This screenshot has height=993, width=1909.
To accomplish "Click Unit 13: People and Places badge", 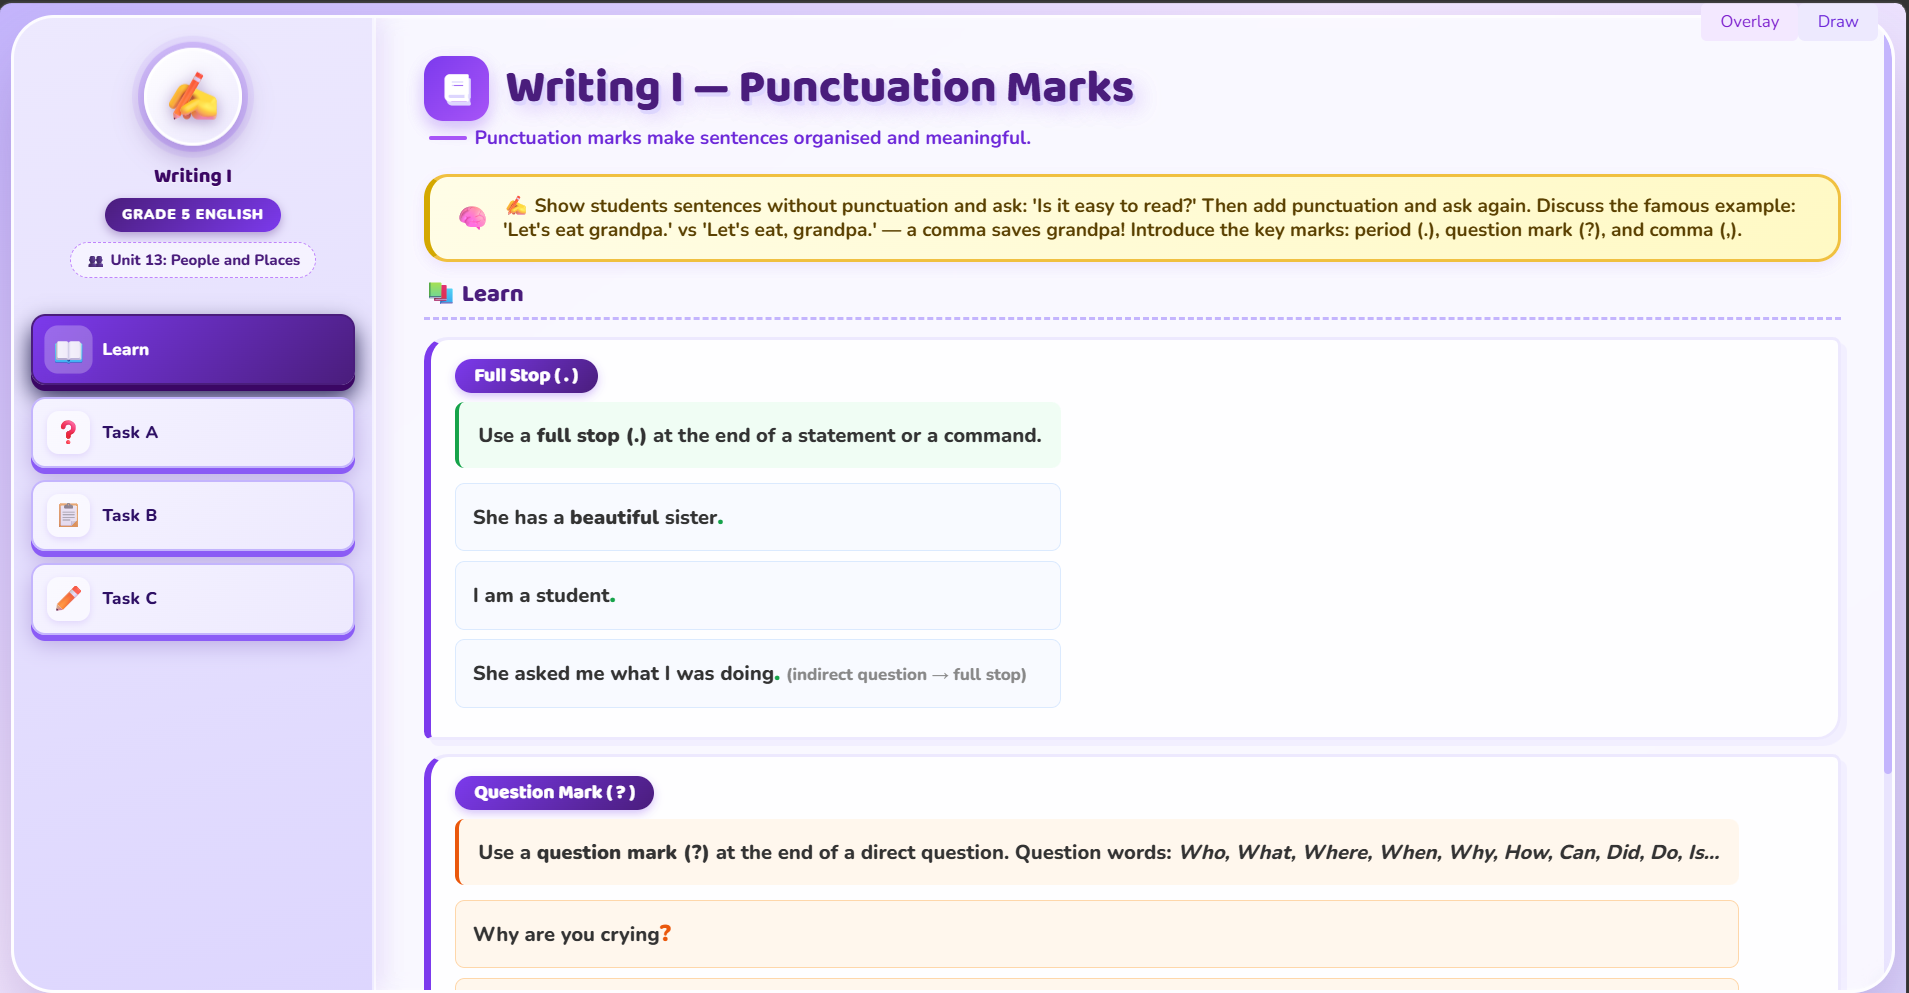I will 193,260.
